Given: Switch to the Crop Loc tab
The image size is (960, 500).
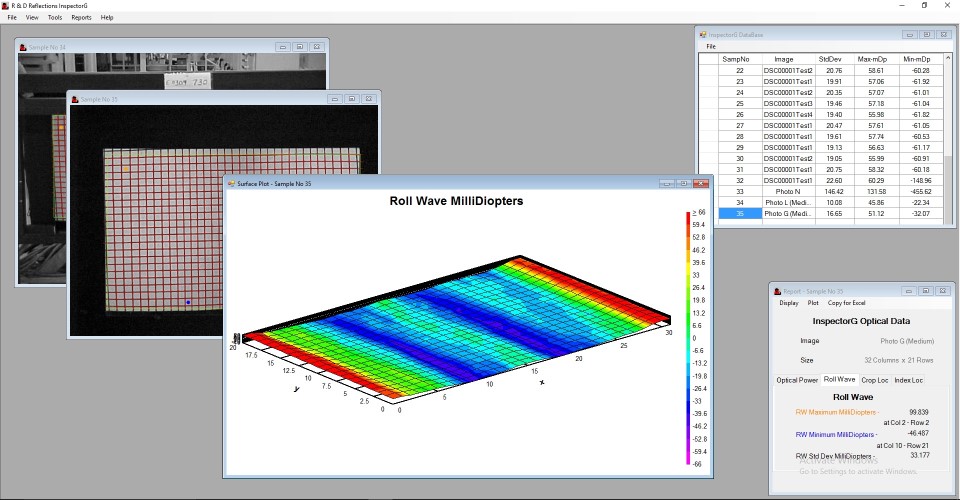Looking at the screenshot, I should pyautogui.click(x=874, y=380).
